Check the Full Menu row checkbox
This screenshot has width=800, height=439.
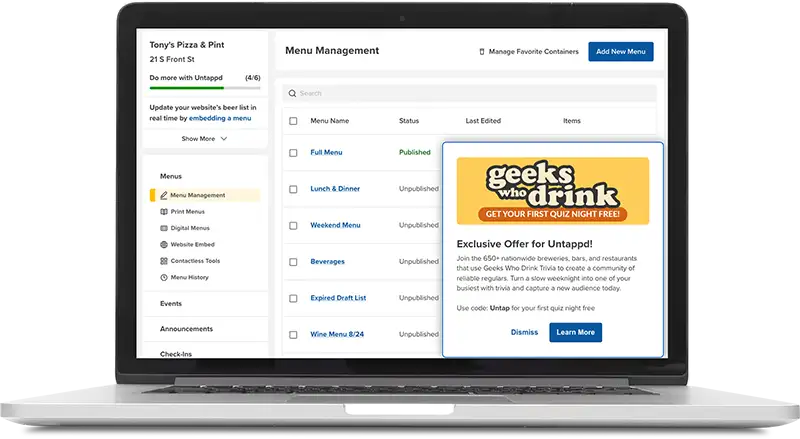[x=293, y=153]
